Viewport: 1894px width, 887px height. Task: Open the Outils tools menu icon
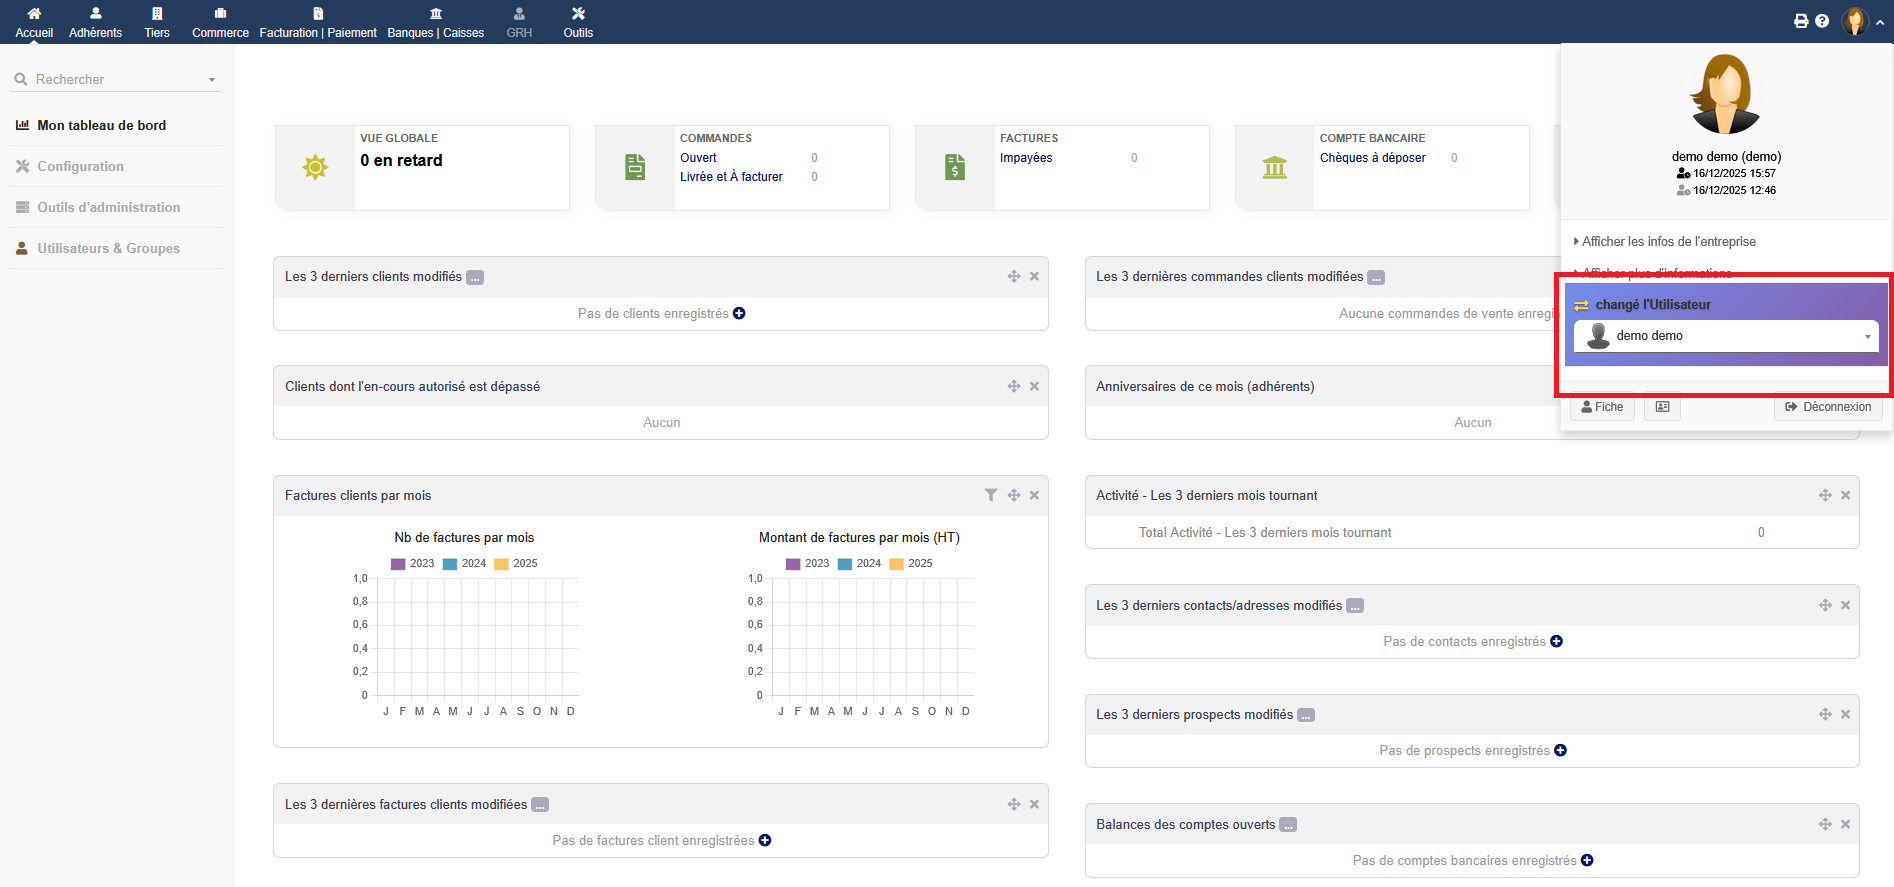click(578, 14)
